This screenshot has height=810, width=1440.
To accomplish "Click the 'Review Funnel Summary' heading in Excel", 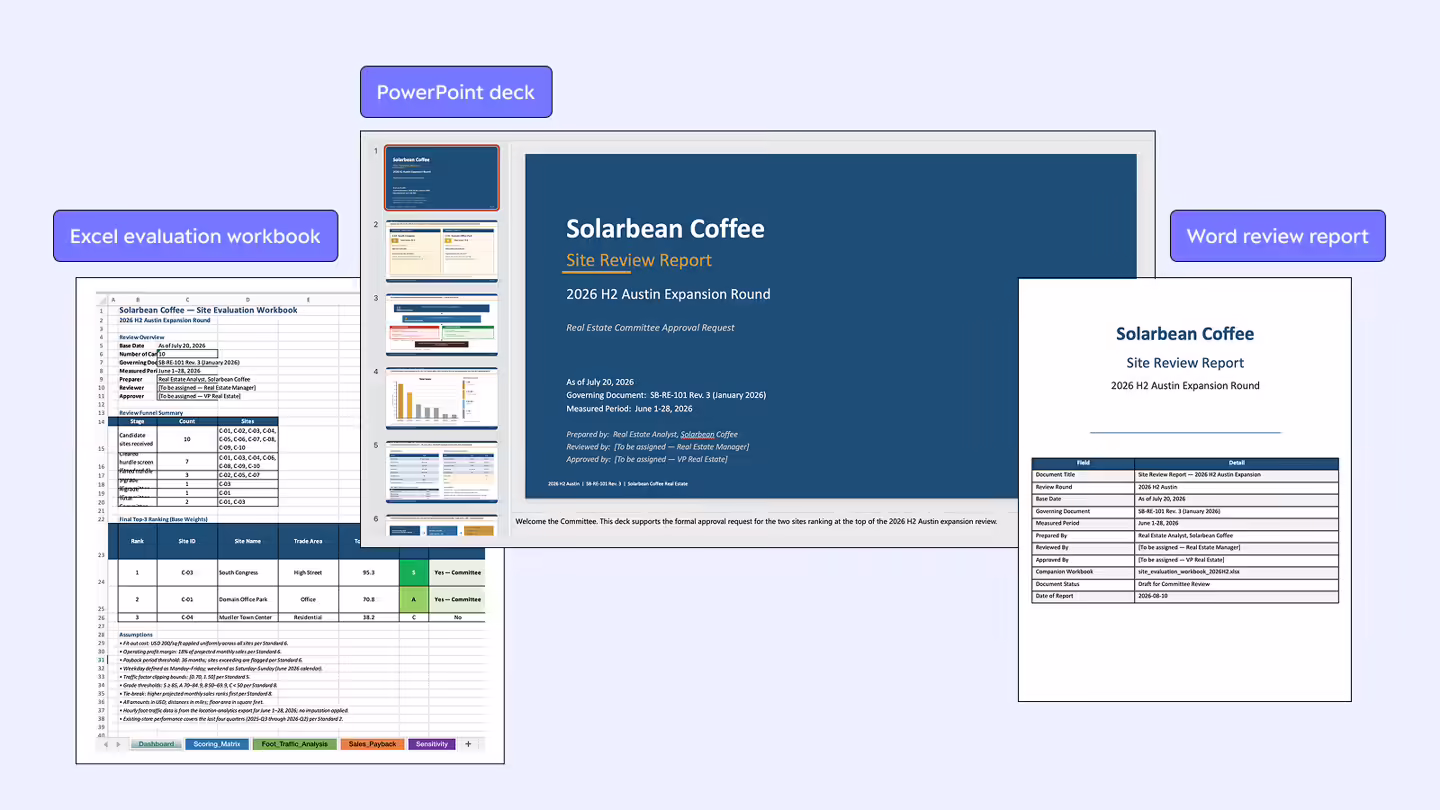I will [151, 413].
